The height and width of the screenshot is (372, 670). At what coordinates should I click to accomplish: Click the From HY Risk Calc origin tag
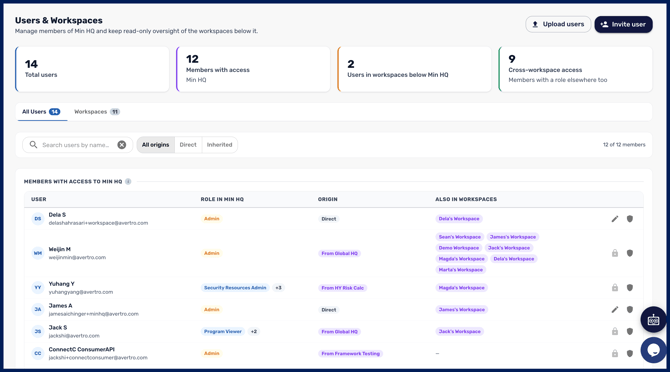tap(343, 288)
